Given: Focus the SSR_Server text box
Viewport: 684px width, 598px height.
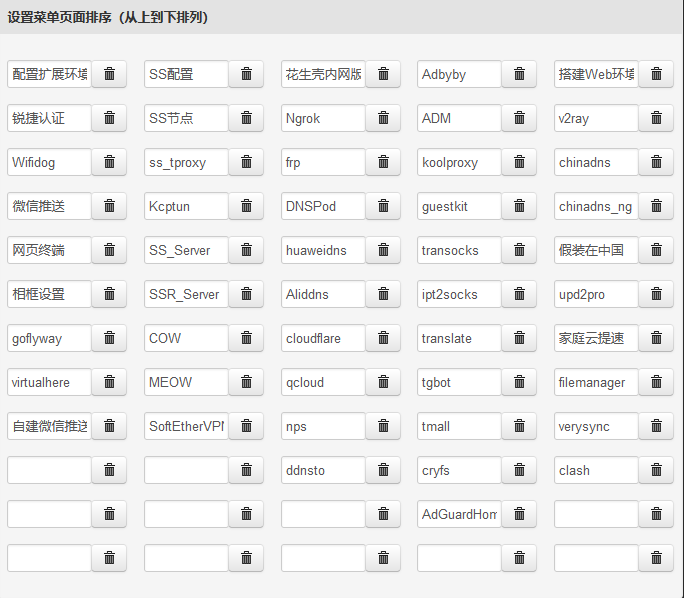Looking at the screenshot, I should pos(186,294).
